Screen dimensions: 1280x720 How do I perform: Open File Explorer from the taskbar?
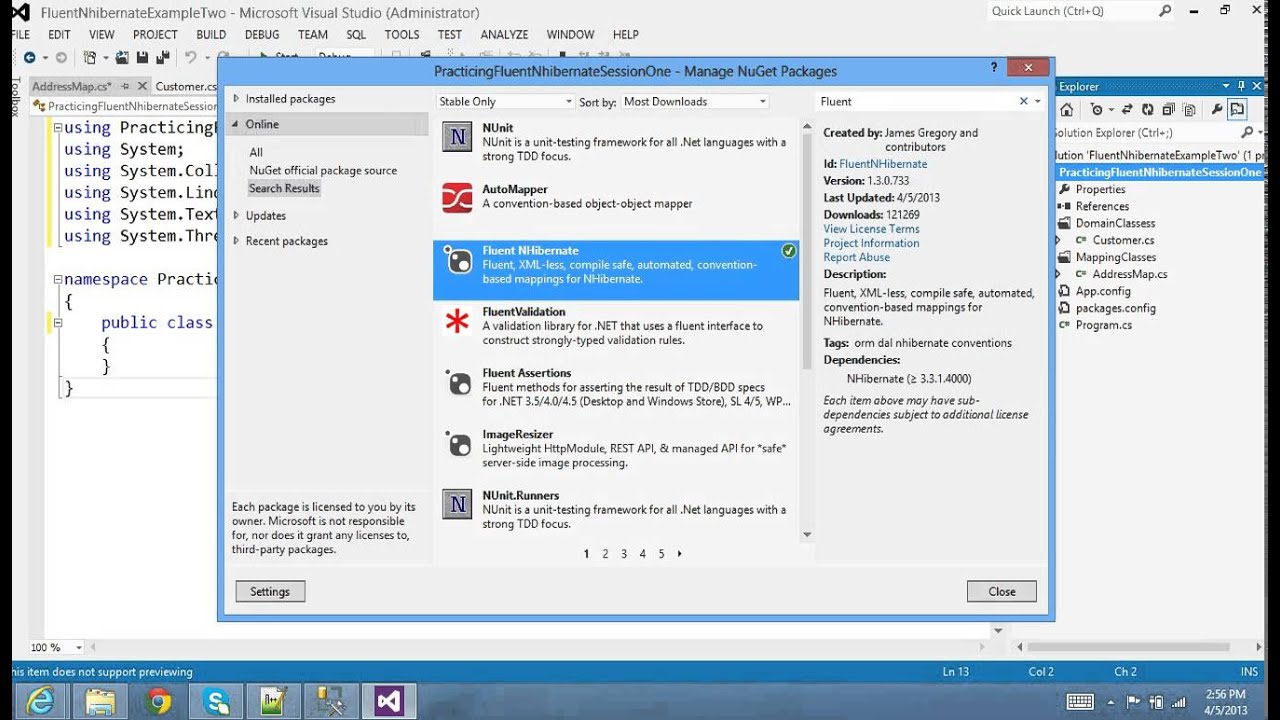[99, 701]
